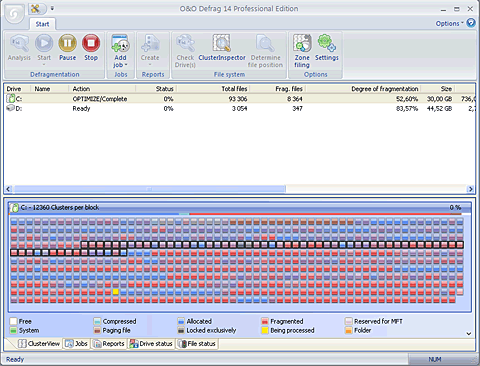
Task: Sort by Status column header
Action: [156, 89]
